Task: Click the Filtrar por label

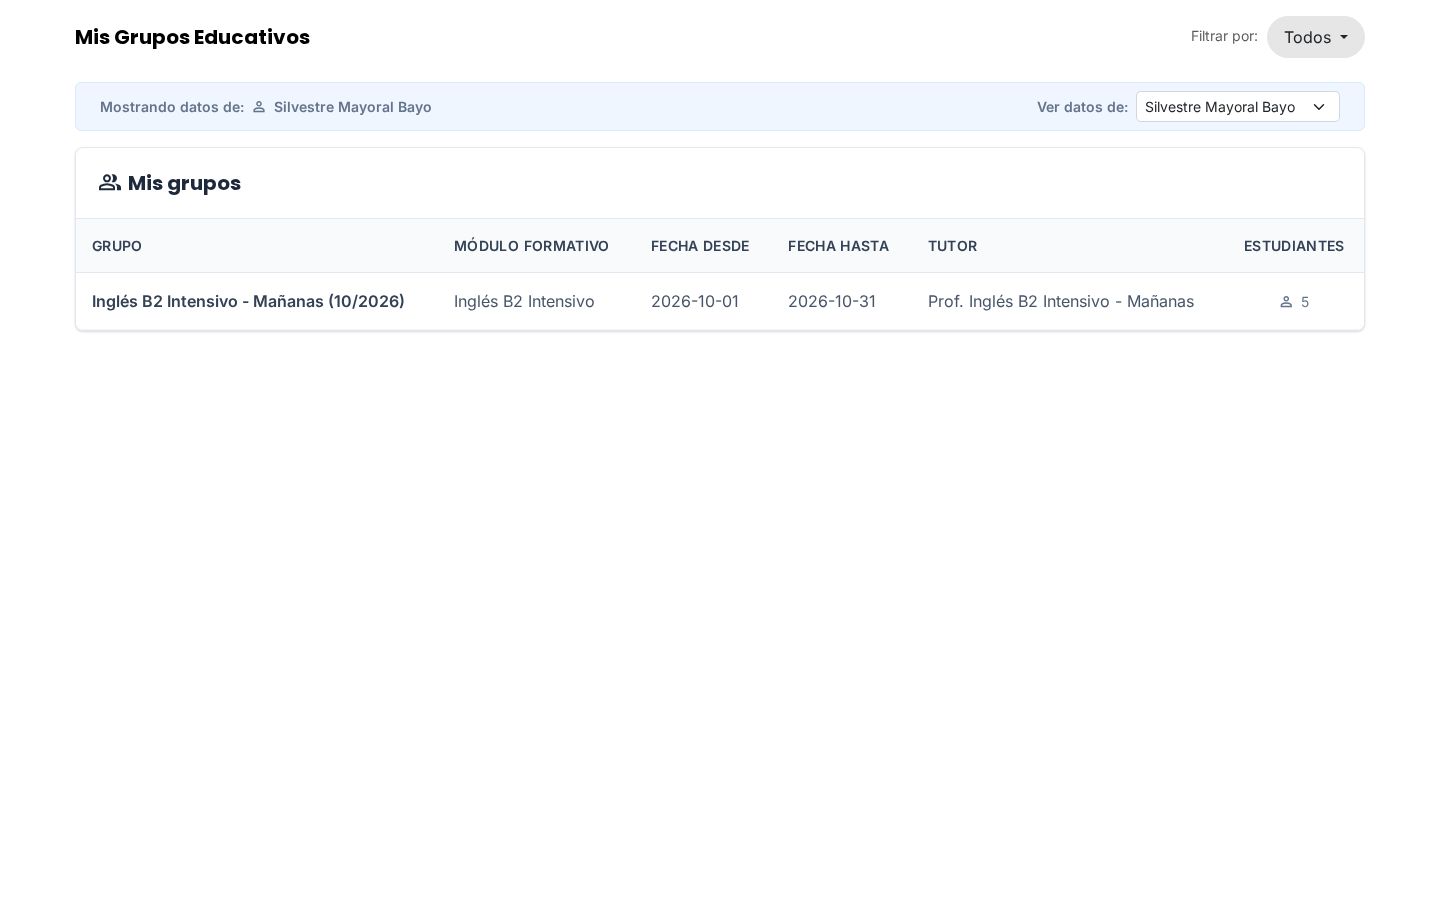Action: [x=1224, y=36]
